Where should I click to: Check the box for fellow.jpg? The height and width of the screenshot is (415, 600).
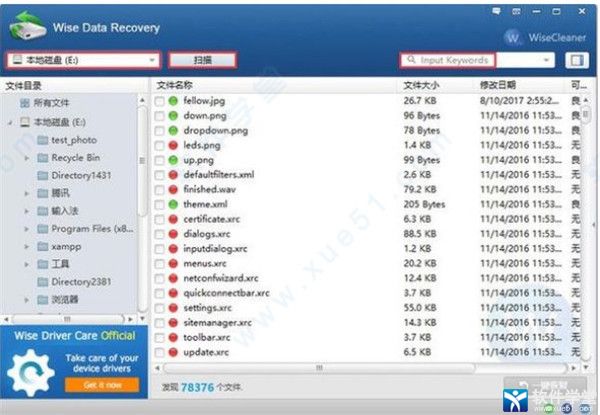[x=160, y=101]
